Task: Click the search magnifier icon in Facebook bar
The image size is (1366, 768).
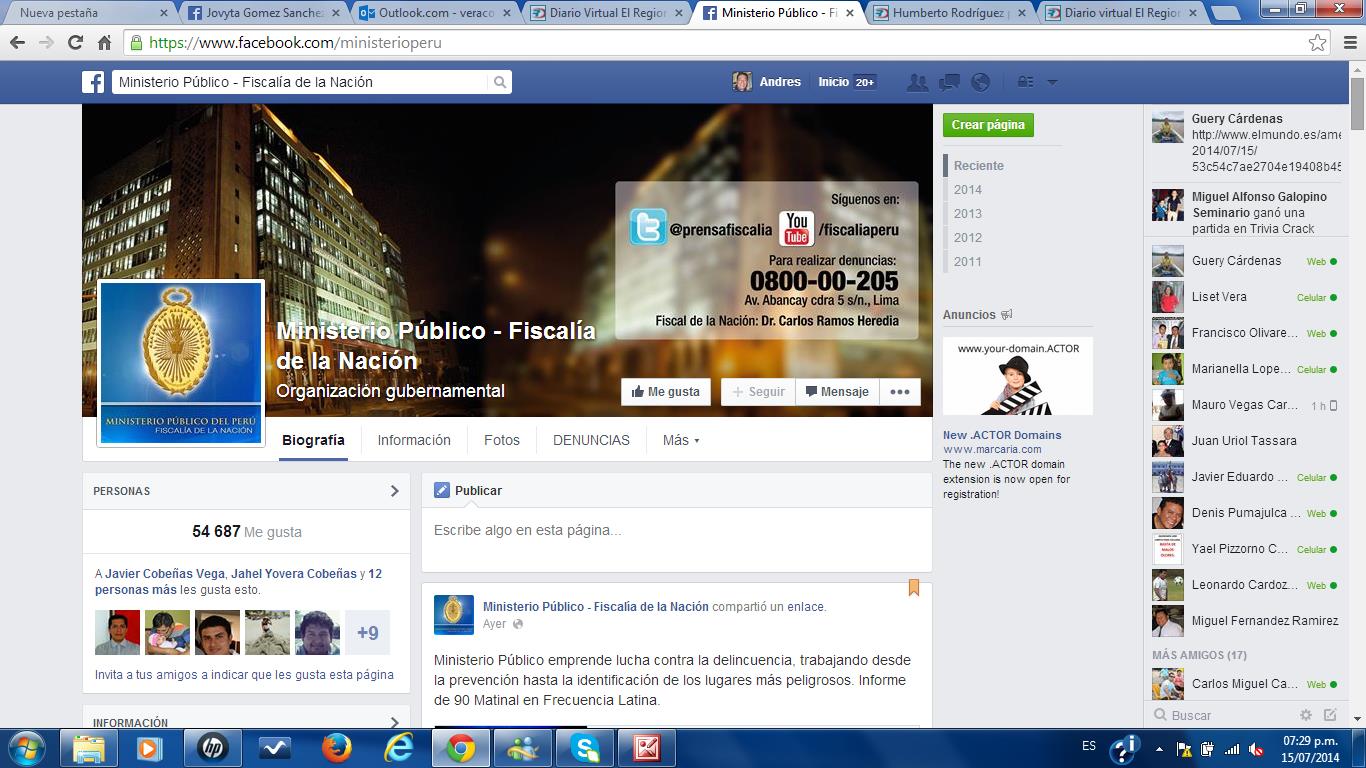Action: [500, 82]
